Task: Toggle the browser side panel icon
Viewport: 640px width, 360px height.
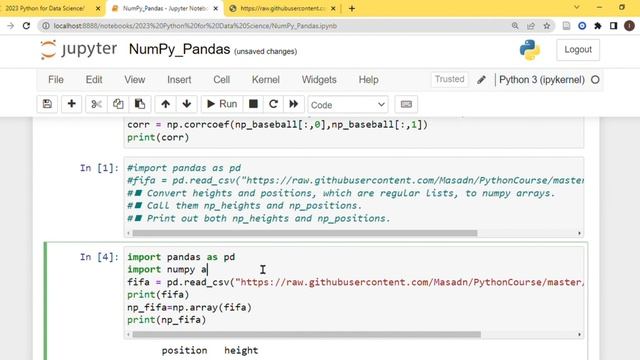Action: 613,26
